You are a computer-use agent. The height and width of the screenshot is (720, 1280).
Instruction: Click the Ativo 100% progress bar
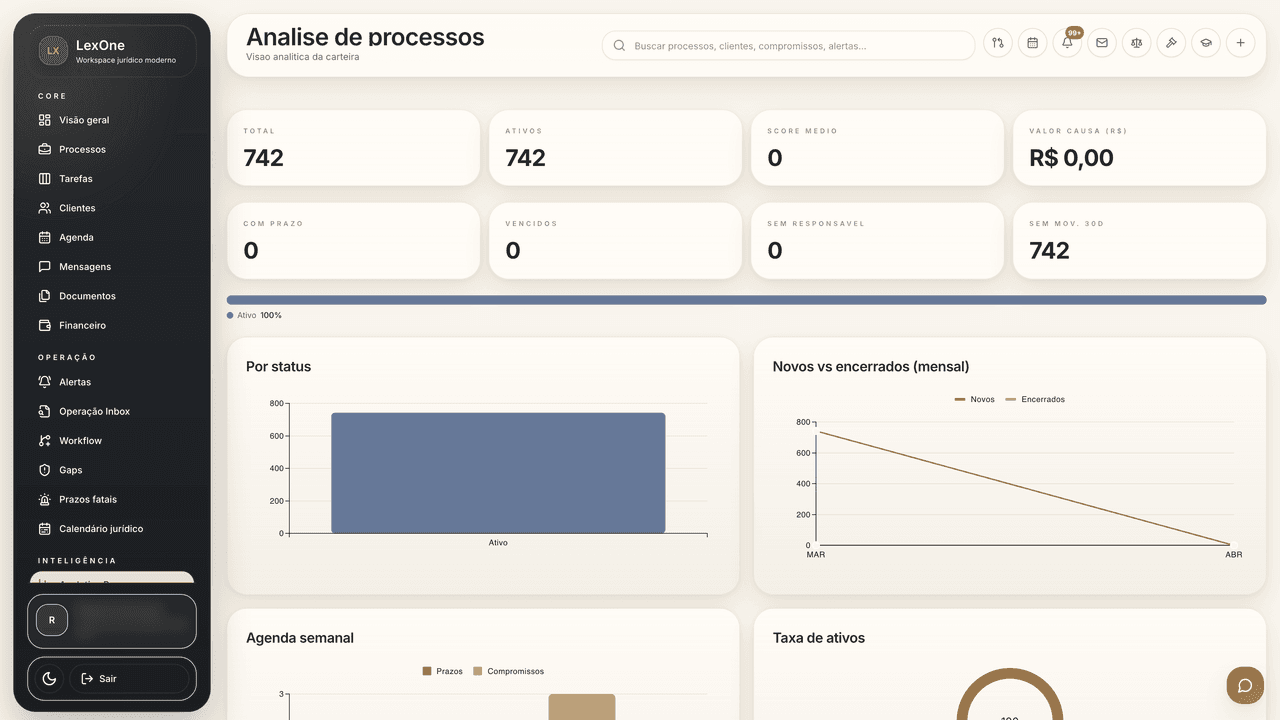point(746,299)
